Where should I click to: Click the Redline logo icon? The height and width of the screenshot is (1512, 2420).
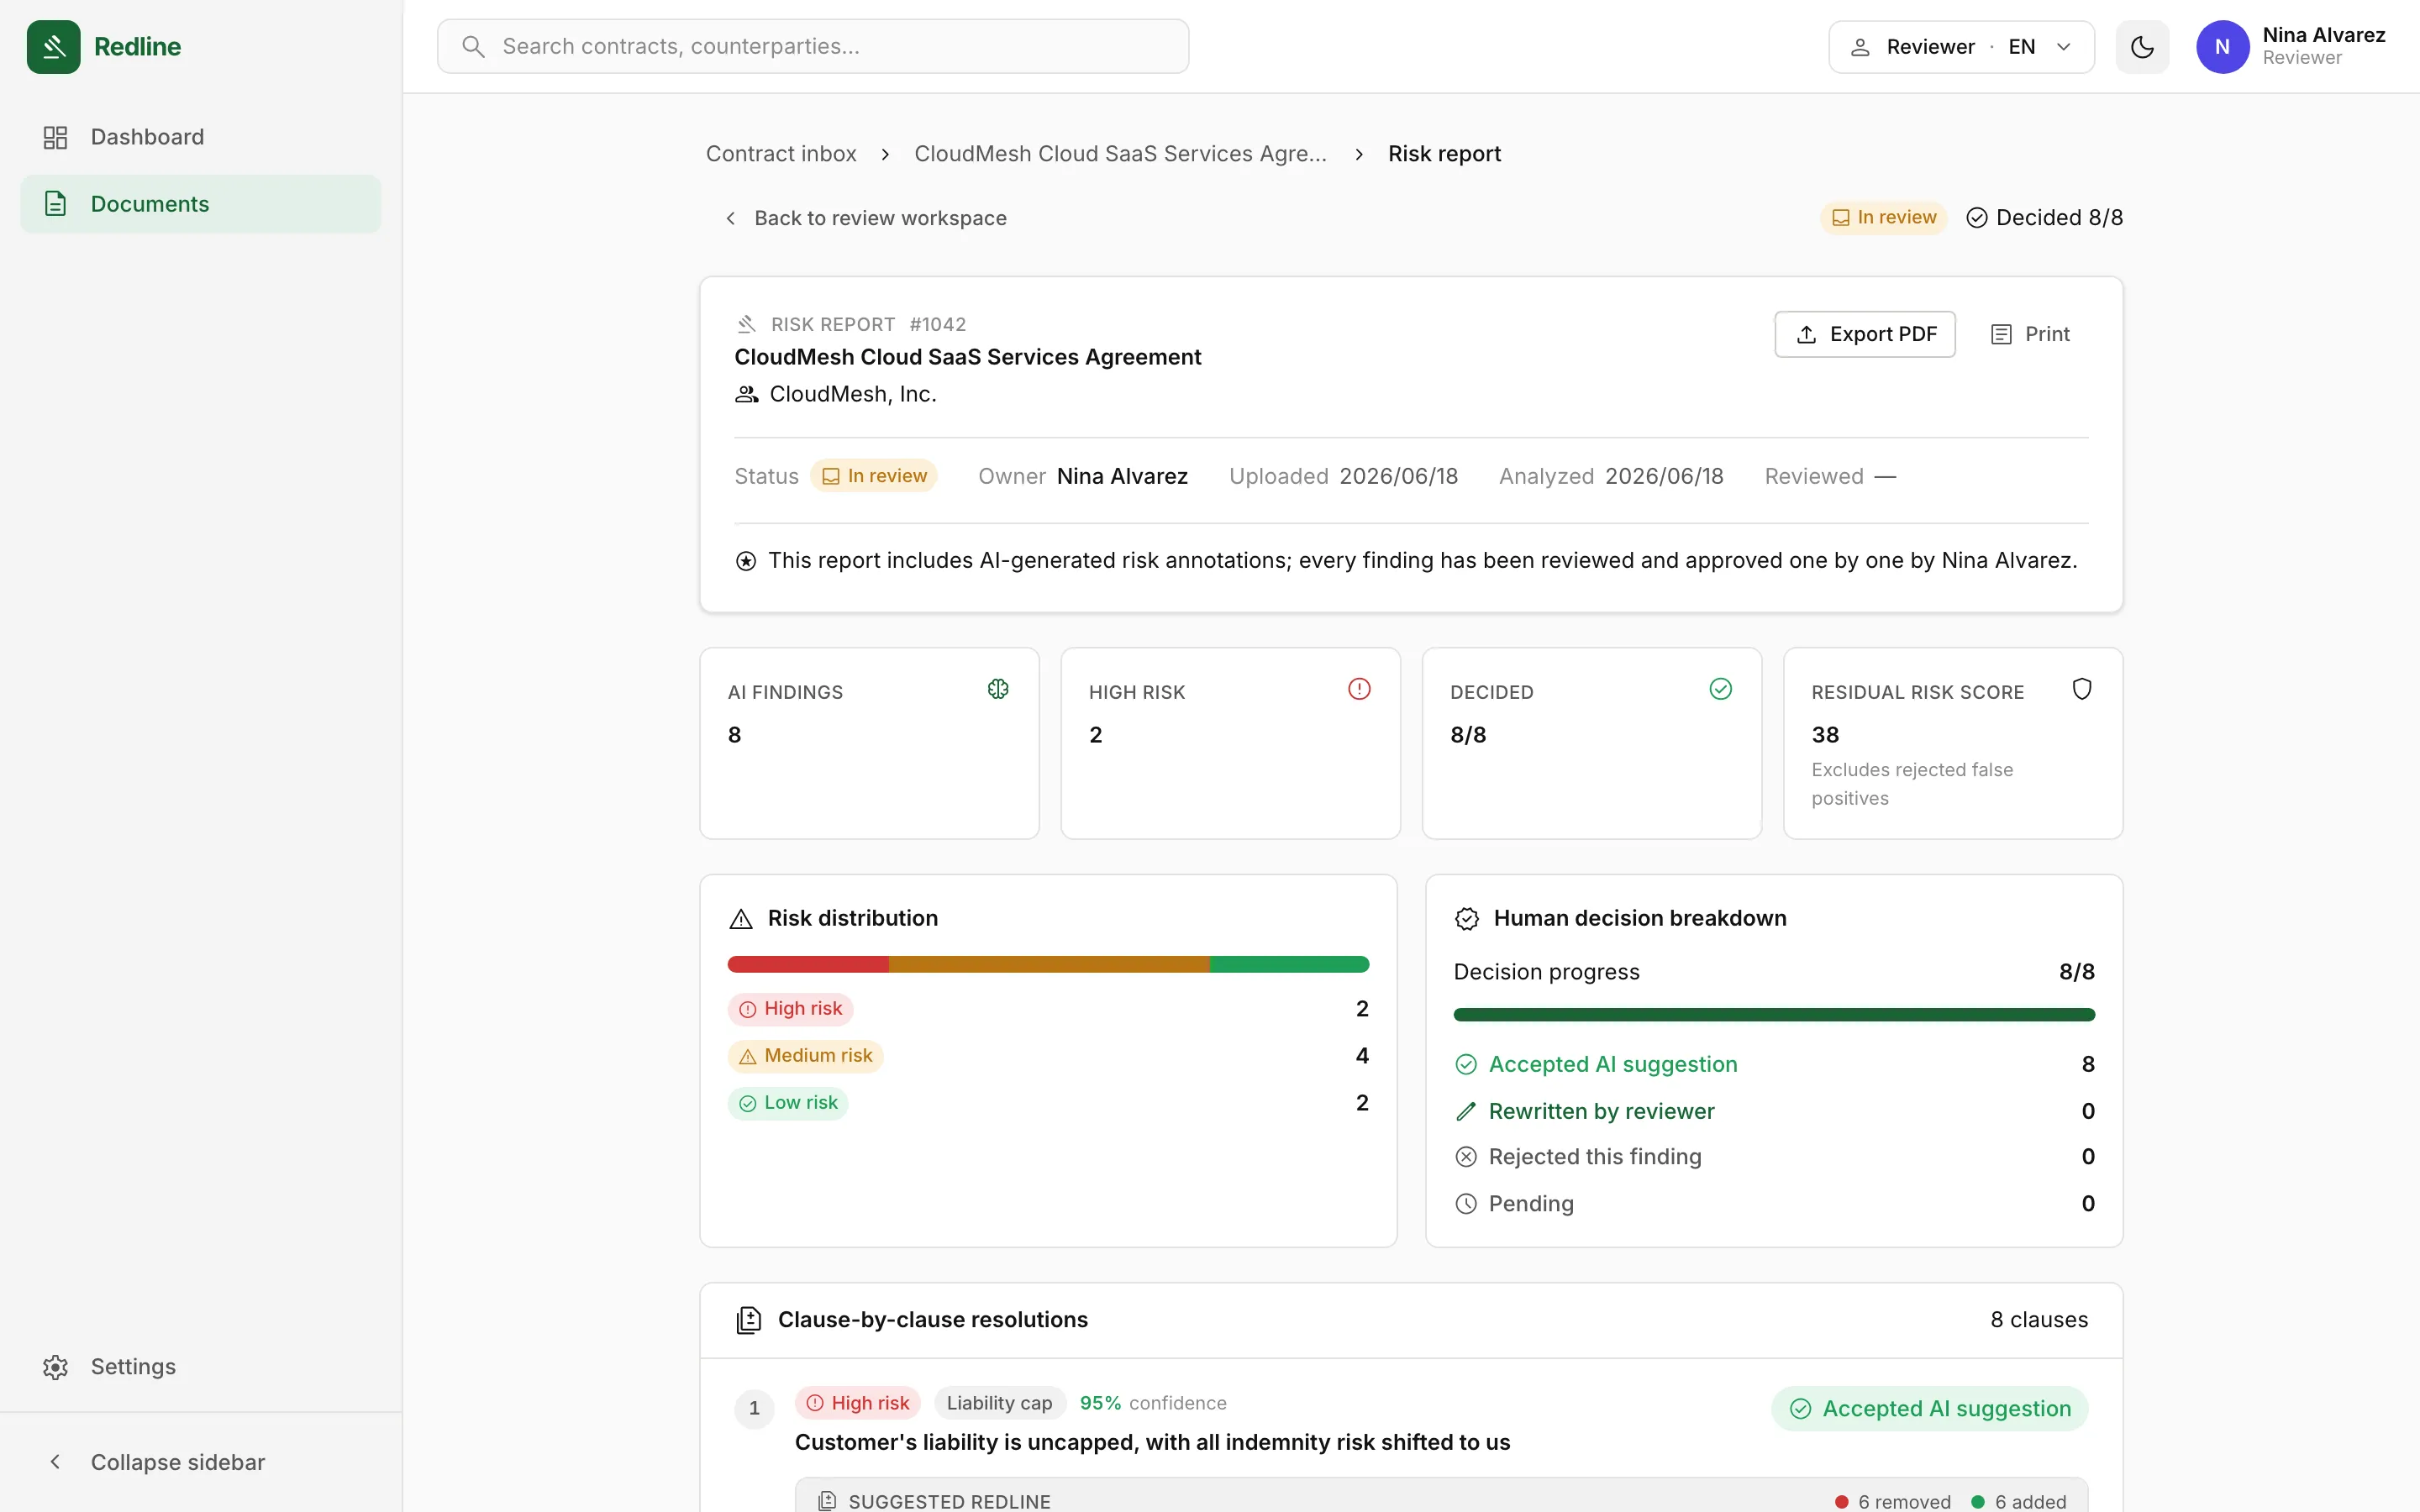(54, 47)
